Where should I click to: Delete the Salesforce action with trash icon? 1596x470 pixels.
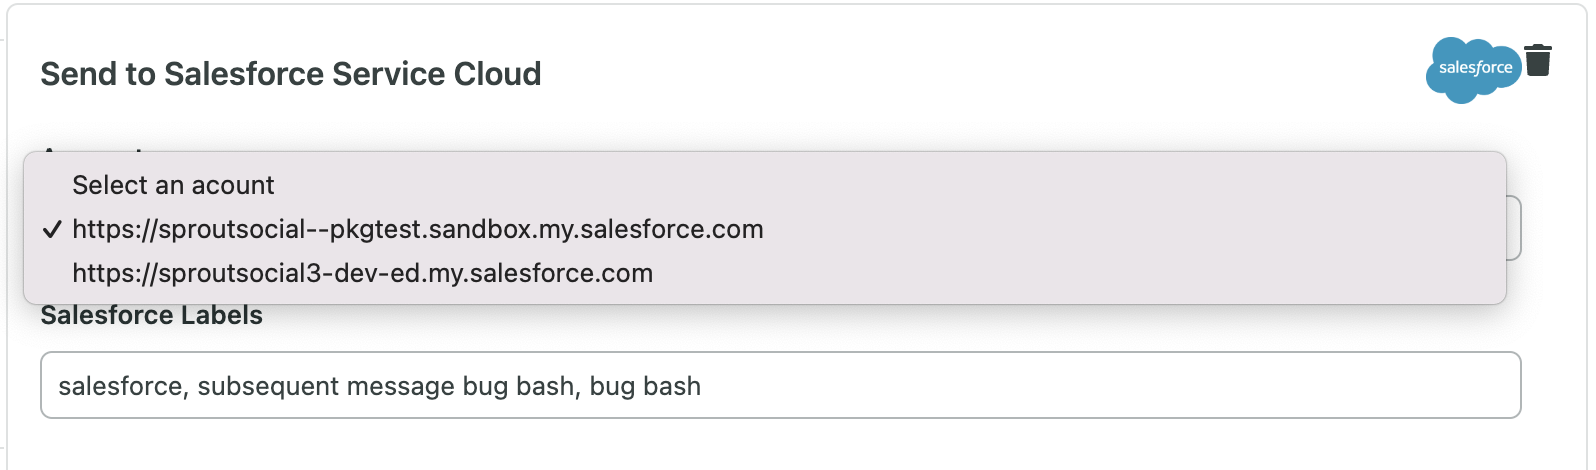tap(1538, 60)
